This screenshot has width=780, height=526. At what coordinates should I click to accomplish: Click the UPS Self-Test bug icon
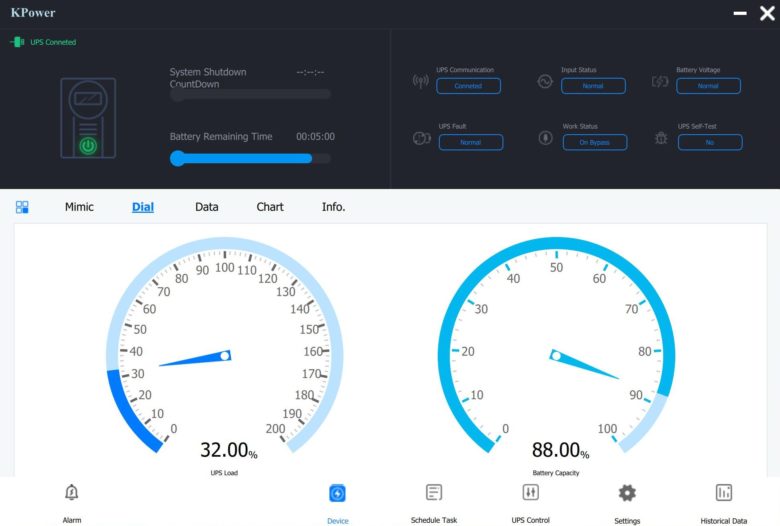661,138
